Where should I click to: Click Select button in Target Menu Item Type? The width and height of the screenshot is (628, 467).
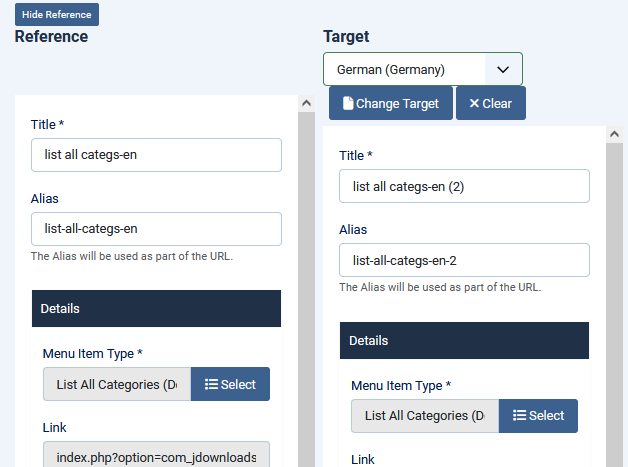[x=538, y=416]
